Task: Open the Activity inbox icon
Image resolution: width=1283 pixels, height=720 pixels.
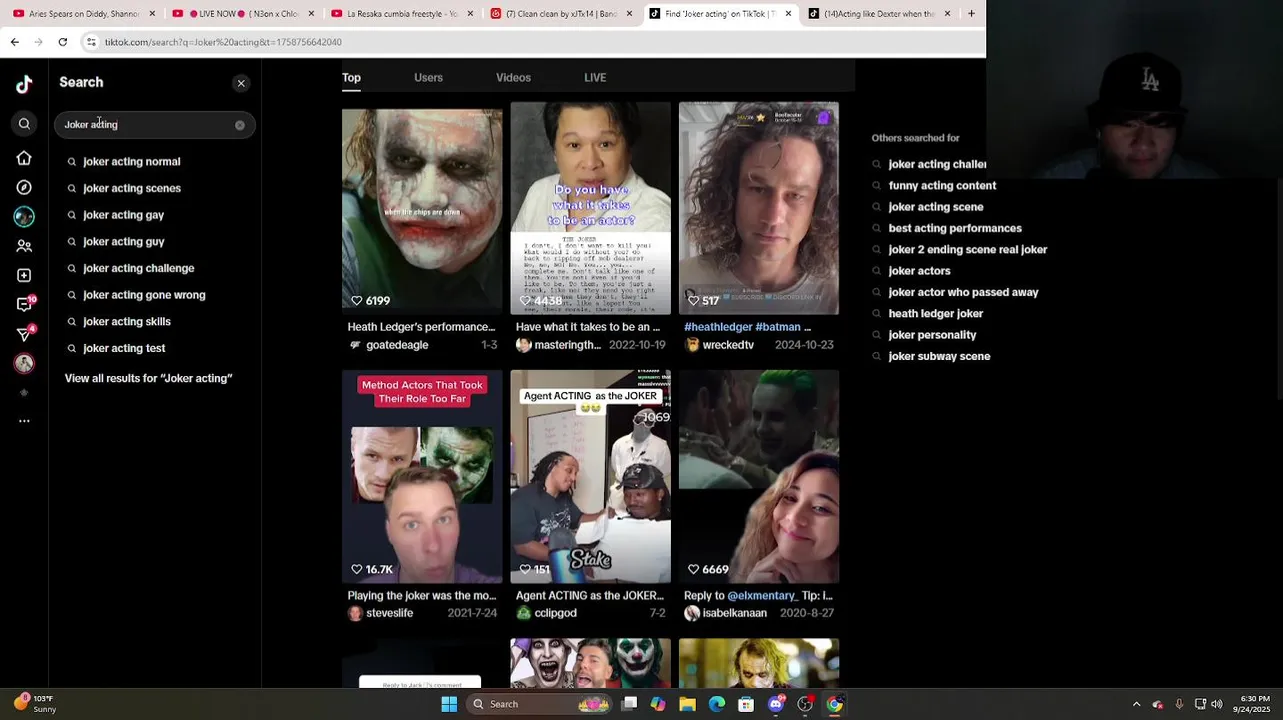Action: coord(25,304)
